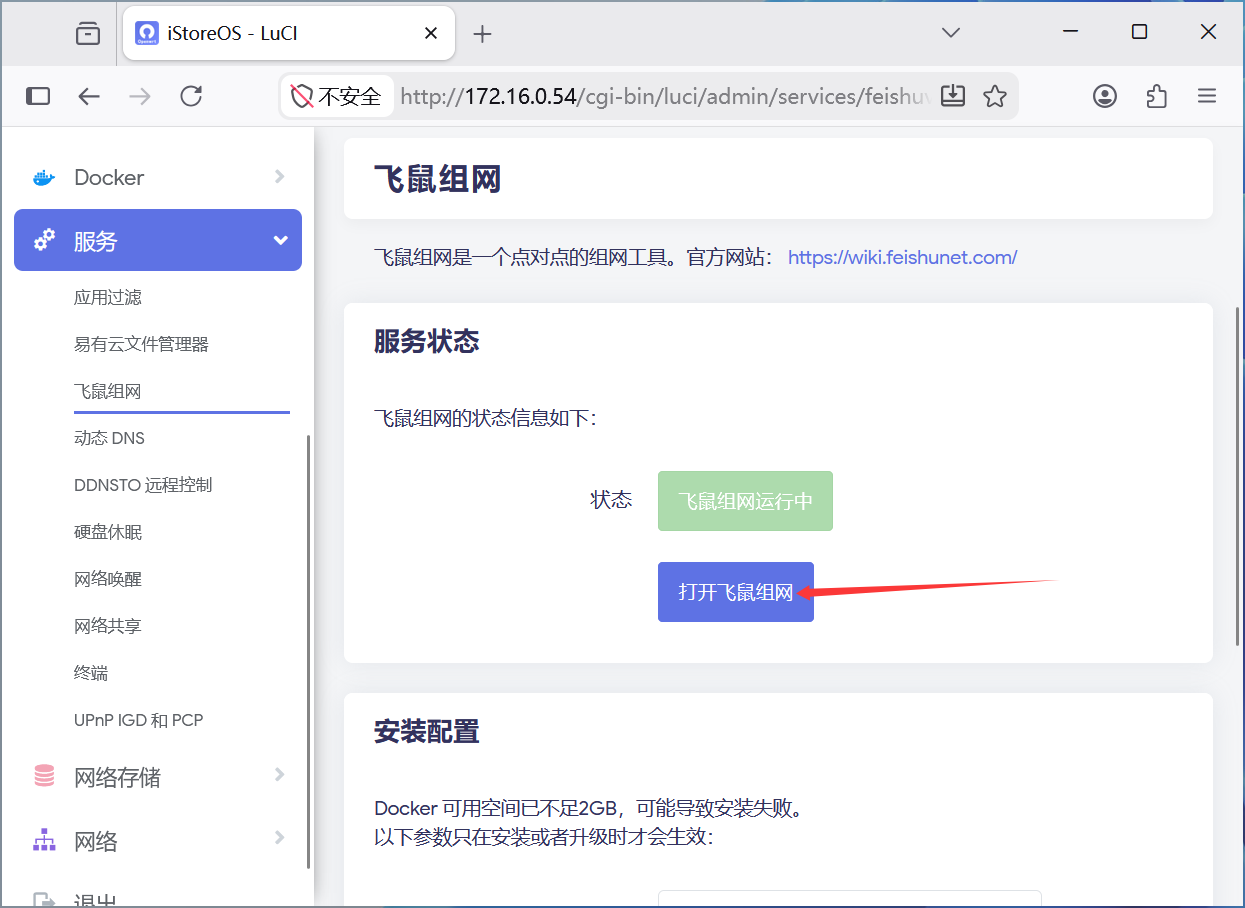
Task: Click the 服务状态 section heading
Action: tap(427, 341)
